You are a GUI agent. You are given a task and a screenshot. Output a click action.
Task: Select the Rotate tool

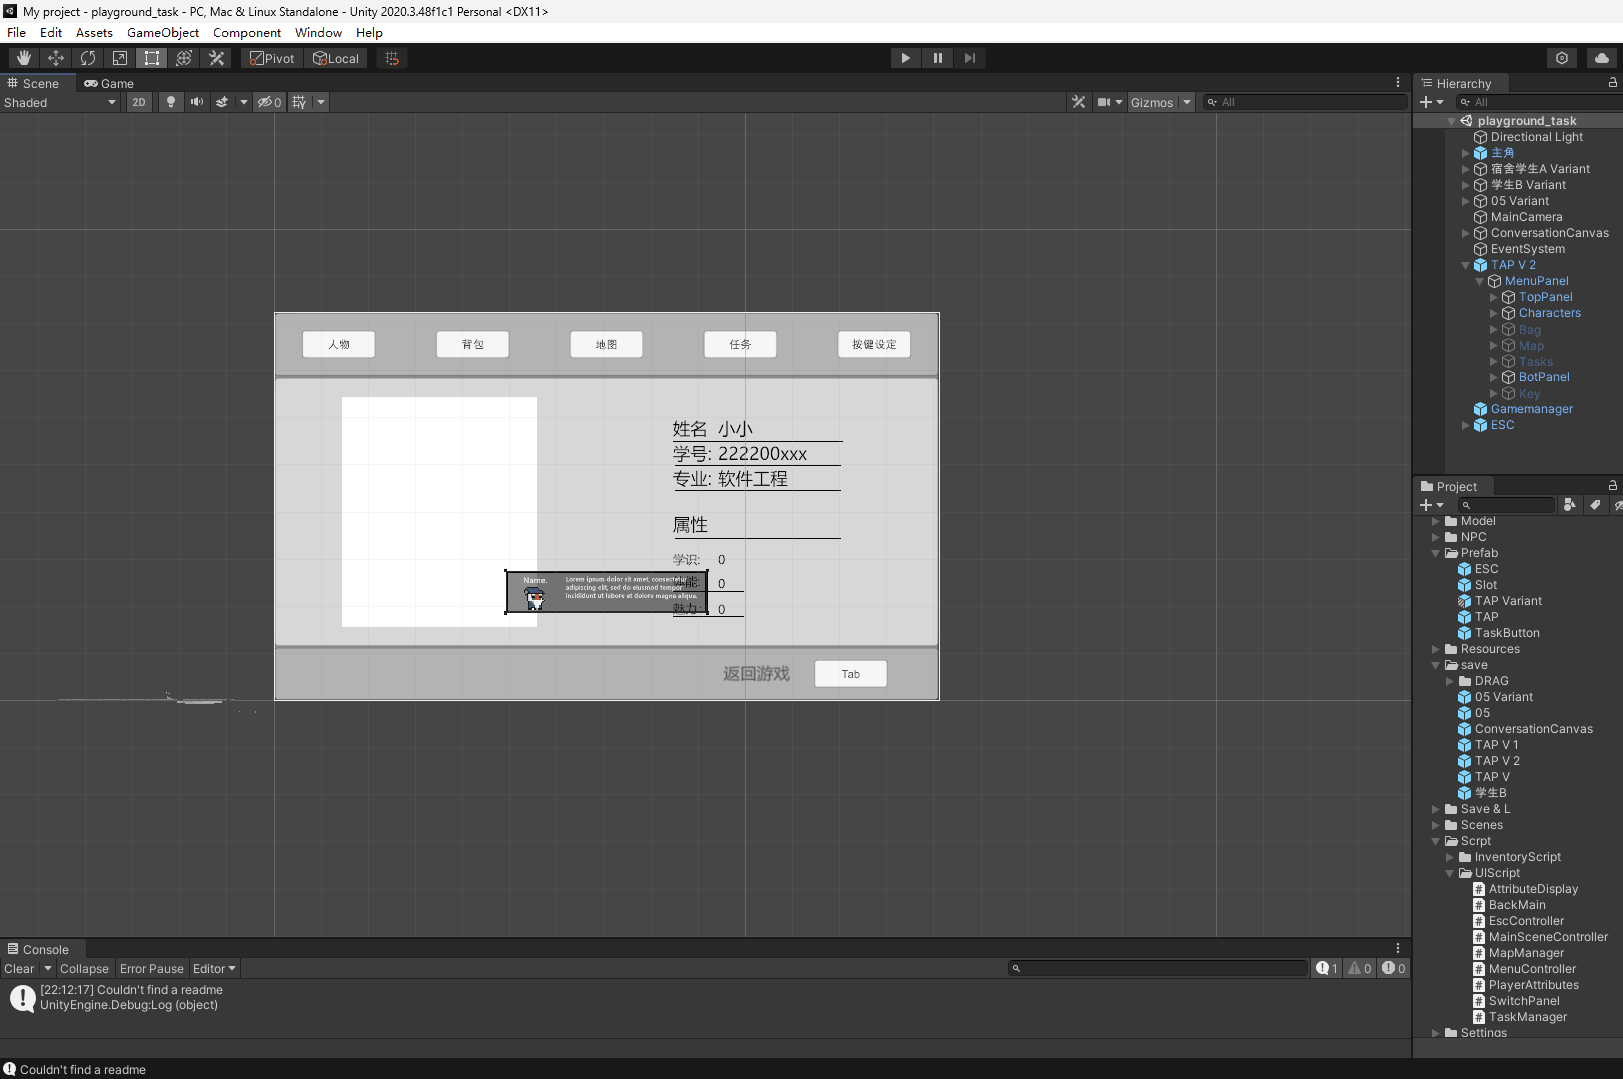point(88,58)
